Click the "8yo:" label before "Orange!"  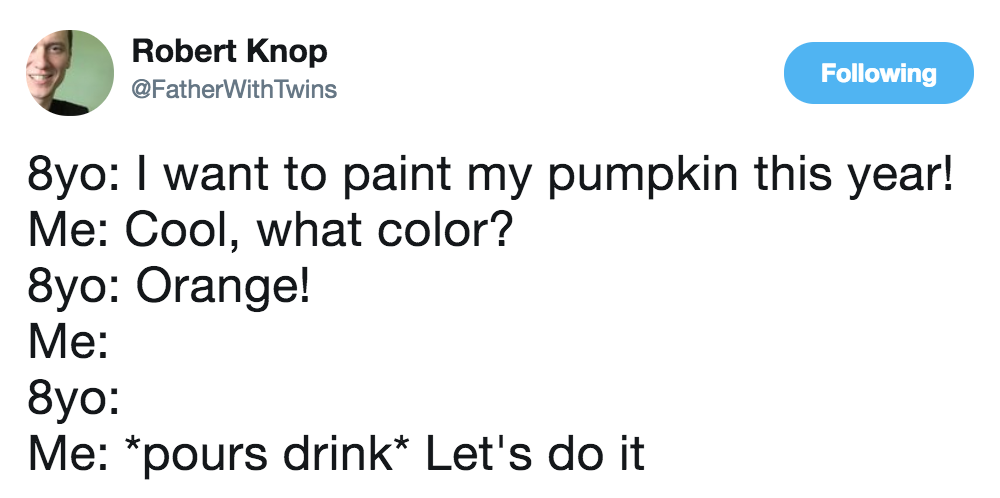pos(74,289)
